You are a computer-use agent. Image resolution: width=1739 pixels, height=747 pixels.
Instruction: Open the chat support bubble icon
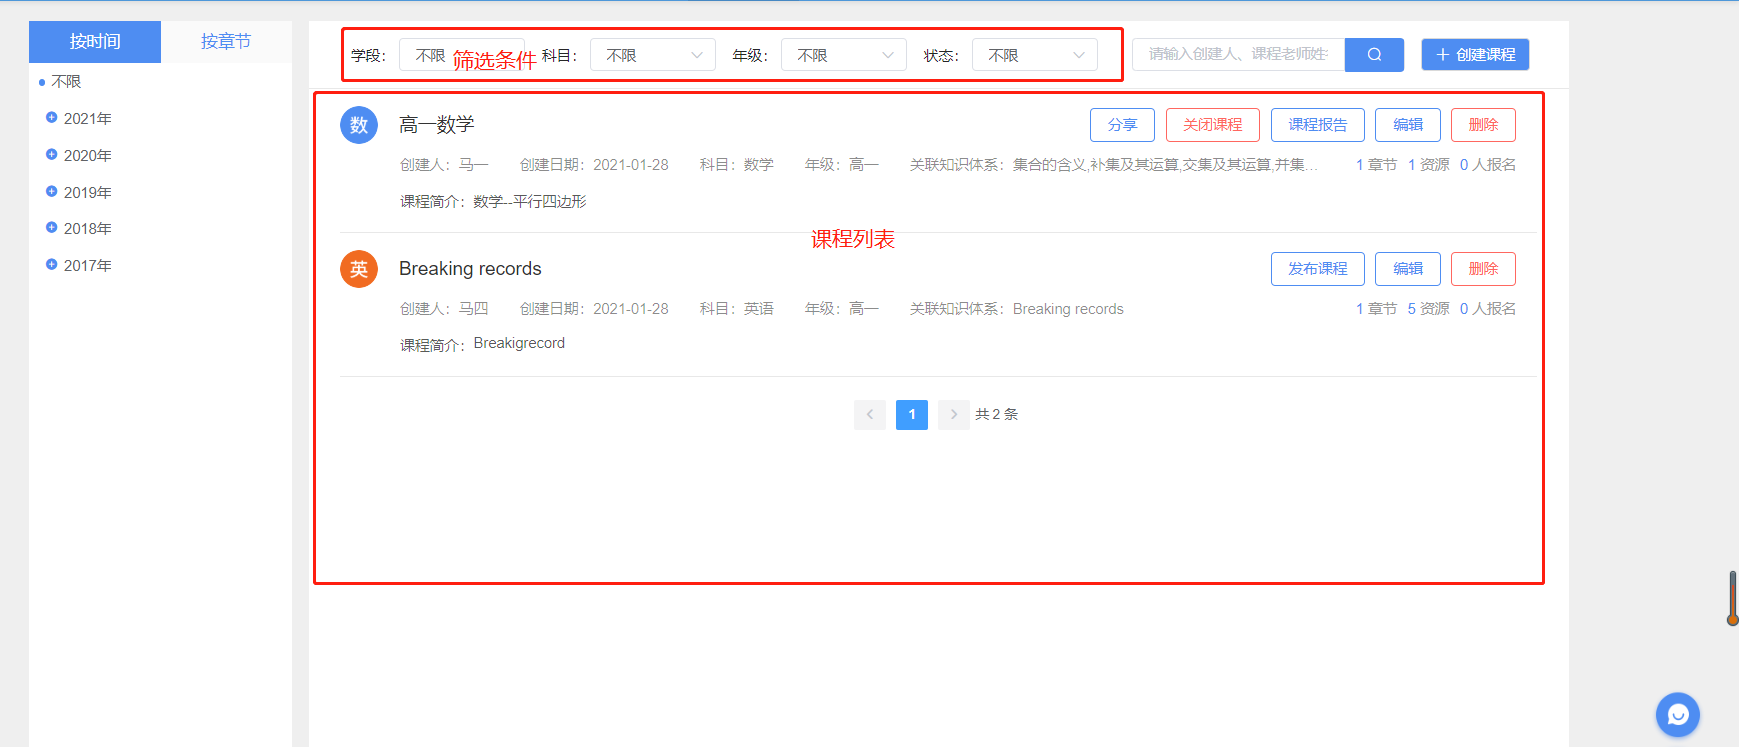click(1677, 715)
